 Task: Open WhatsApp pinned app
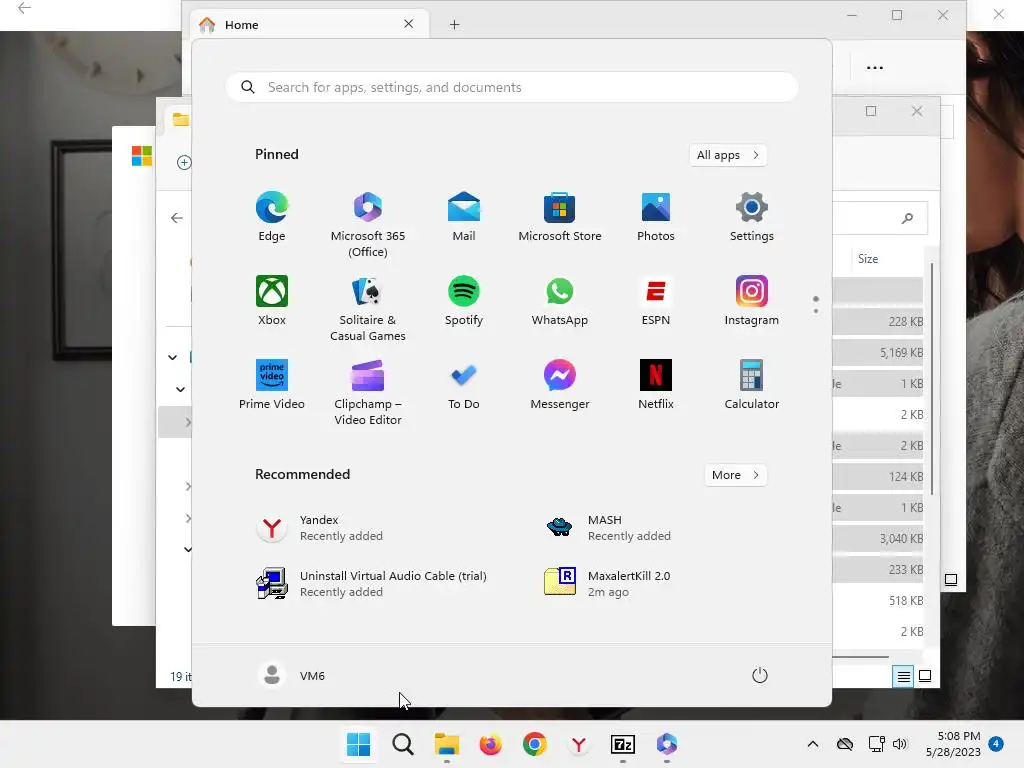(560, 300)
